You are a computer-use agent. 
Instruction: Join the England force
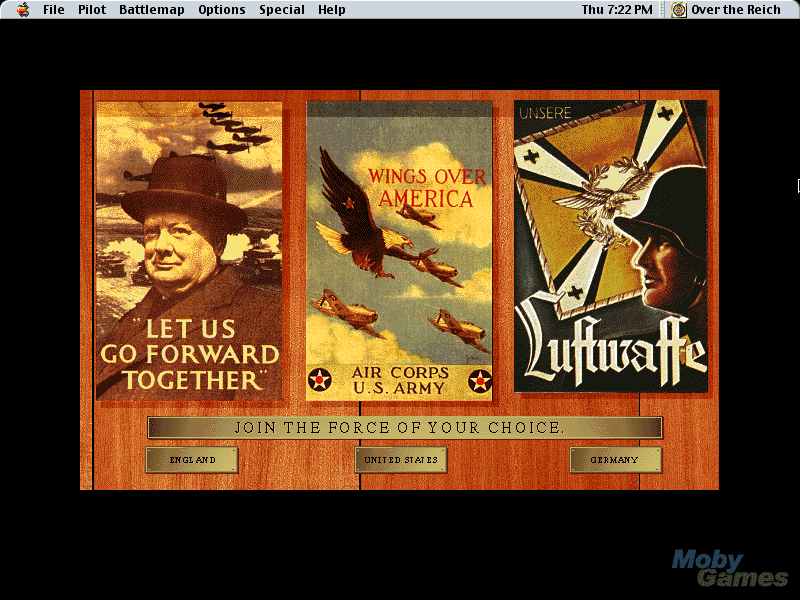[192, 460]
